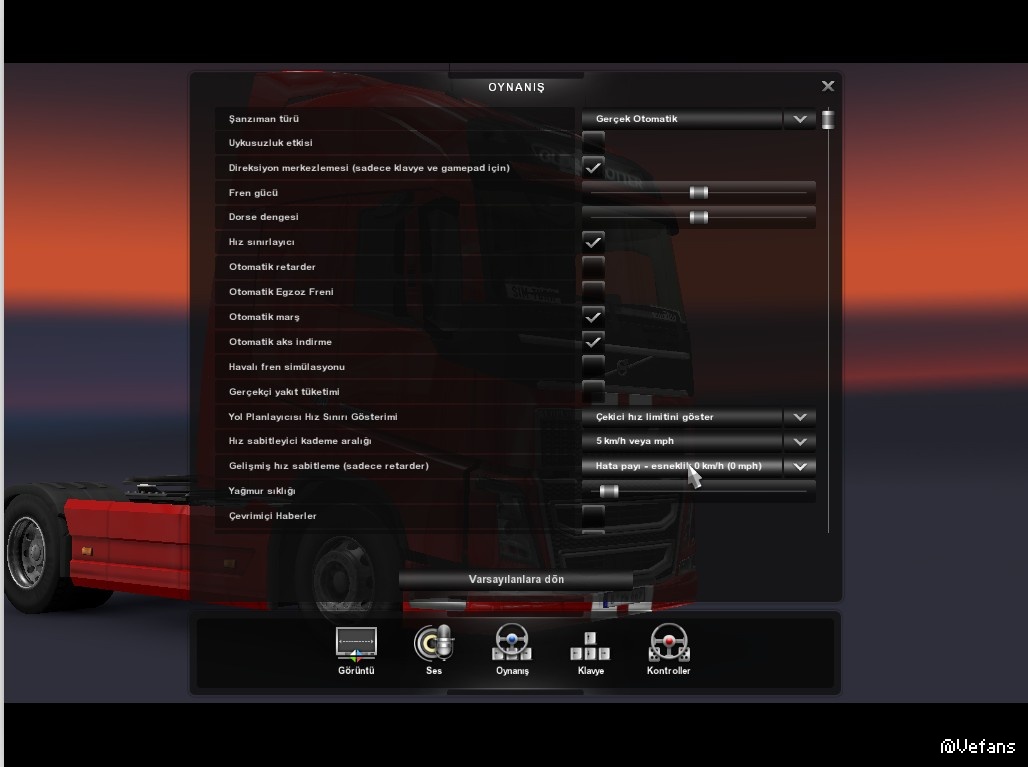
Task: Click the Yağmur sıklığı label
Action: [262, 491]
